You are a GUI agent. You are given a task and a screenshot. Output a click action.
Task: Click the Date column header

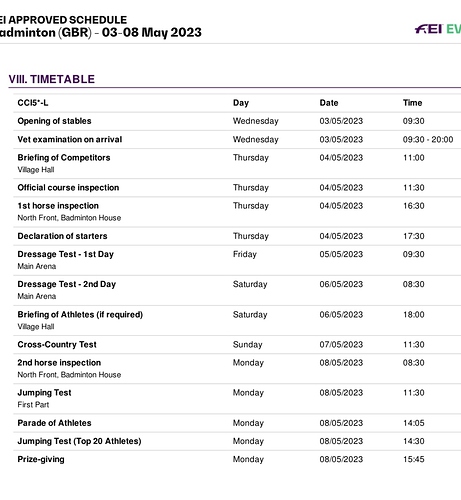tap(329, 103)
